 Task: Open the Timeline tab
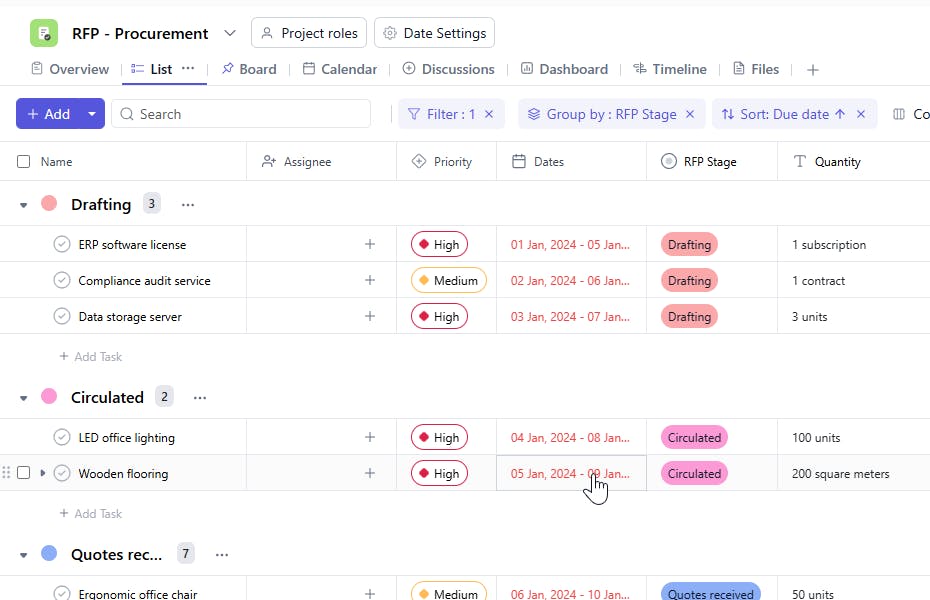(x=669, y=69)
